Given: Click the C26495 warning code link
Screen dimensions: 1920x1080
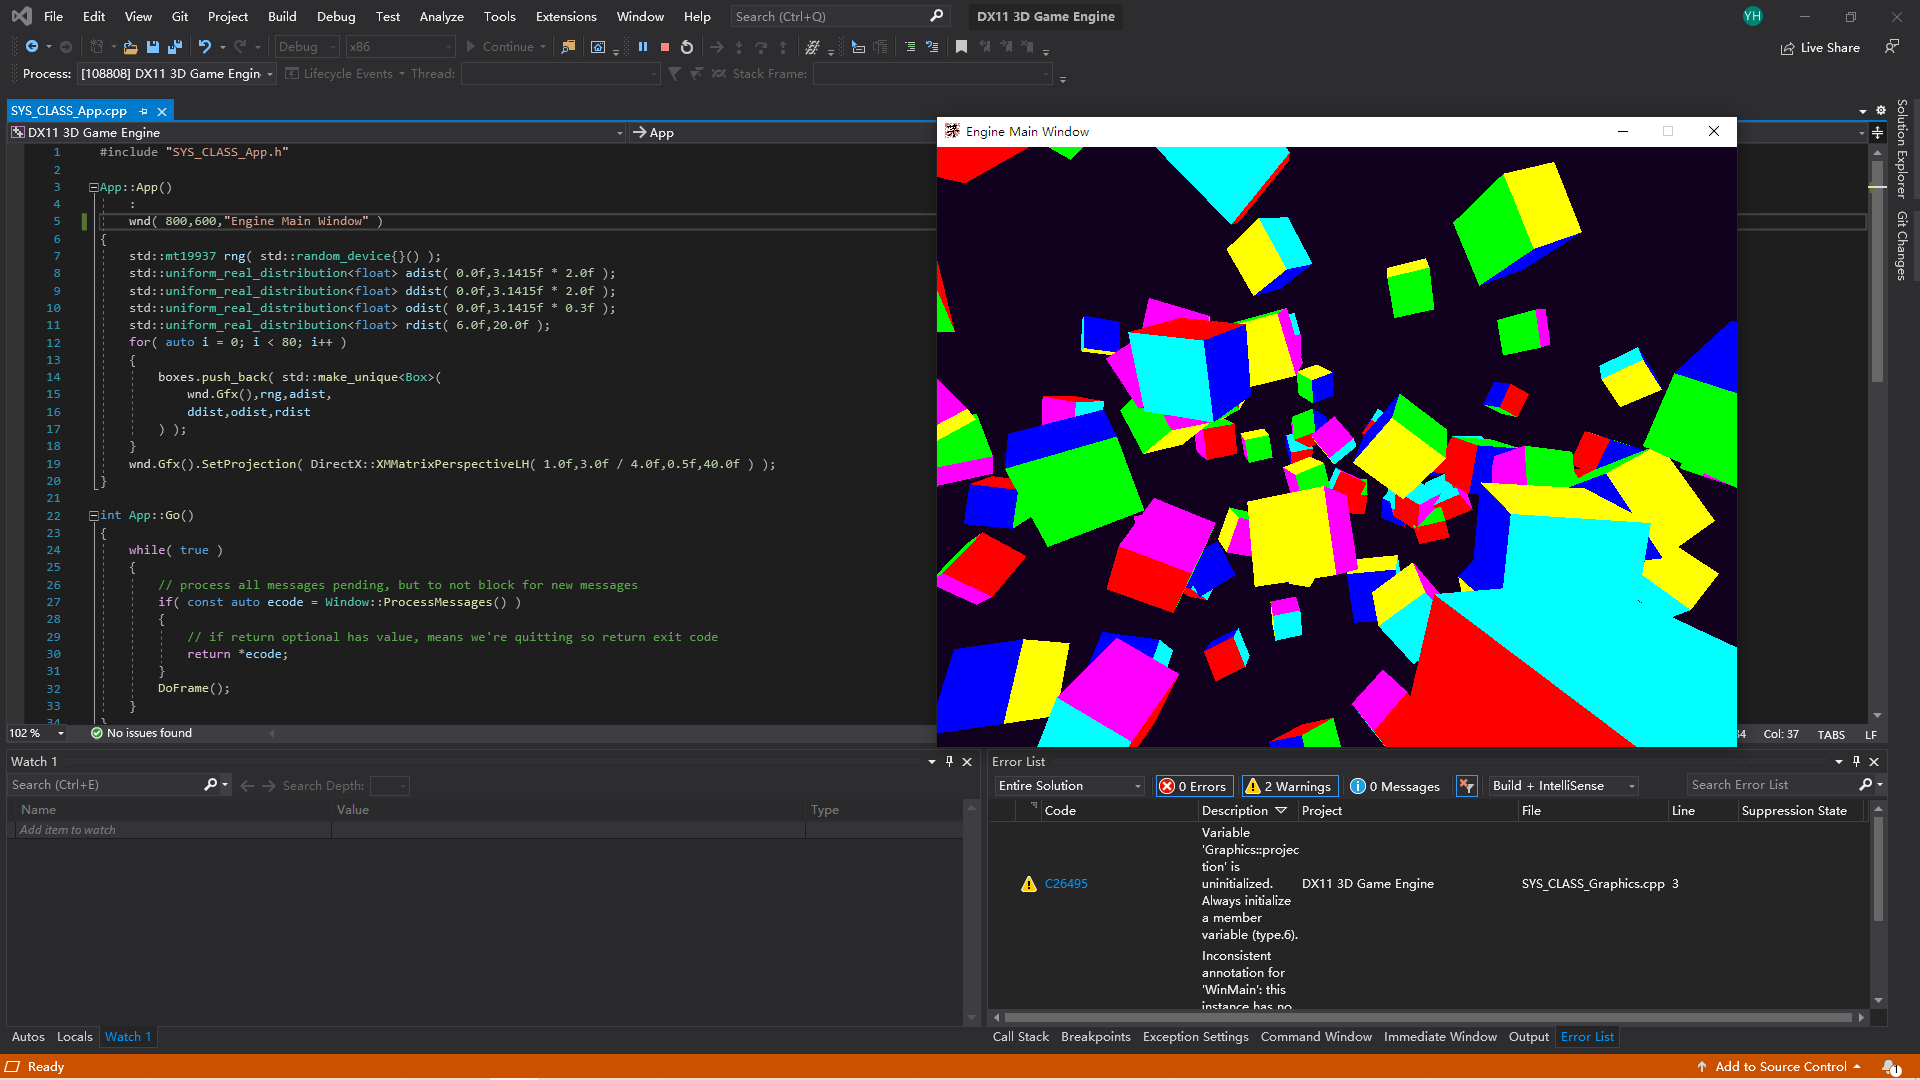Looking at the screenshot, I should pos(1066,884).
